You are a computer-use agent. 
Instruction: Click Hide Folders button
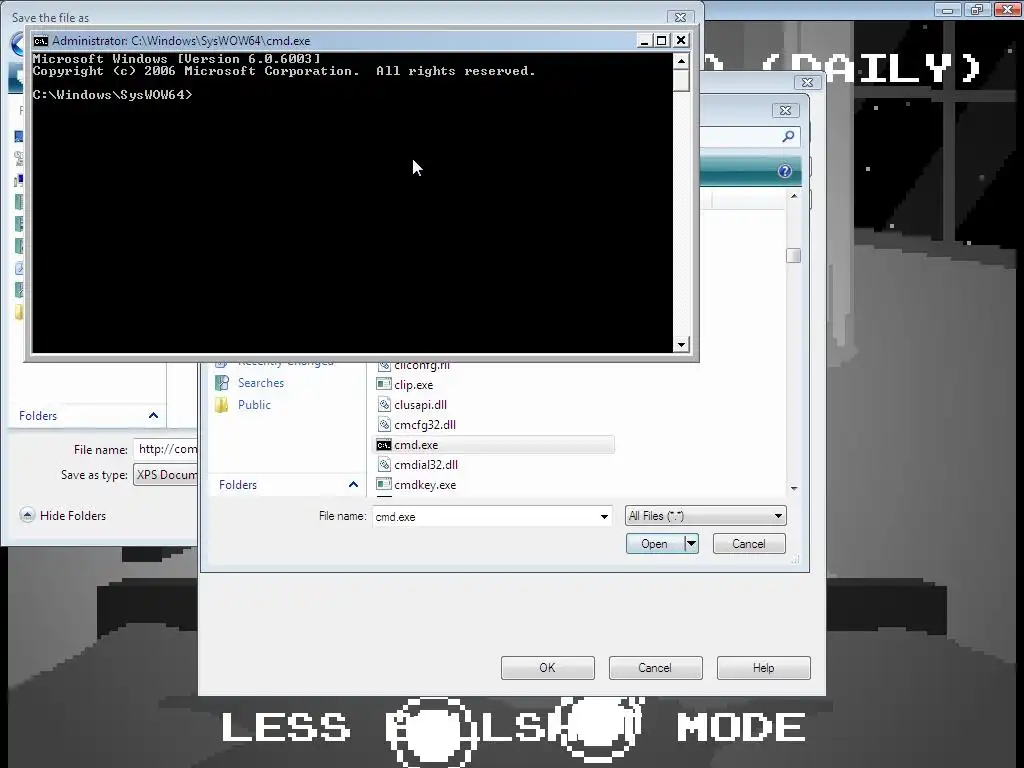click(63, 515)
